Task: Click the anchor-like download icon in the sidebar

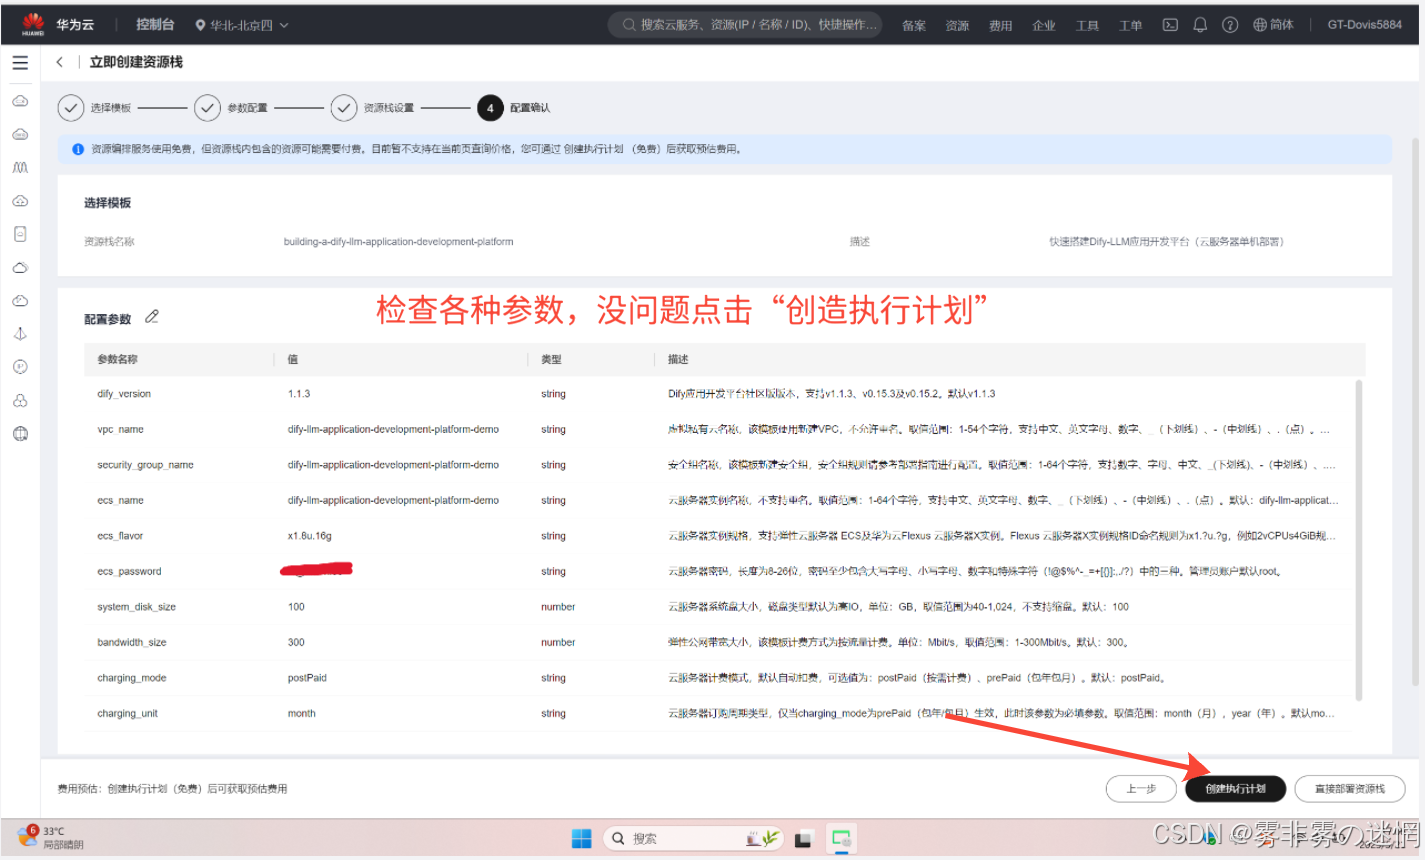Action: coord(20,334)
